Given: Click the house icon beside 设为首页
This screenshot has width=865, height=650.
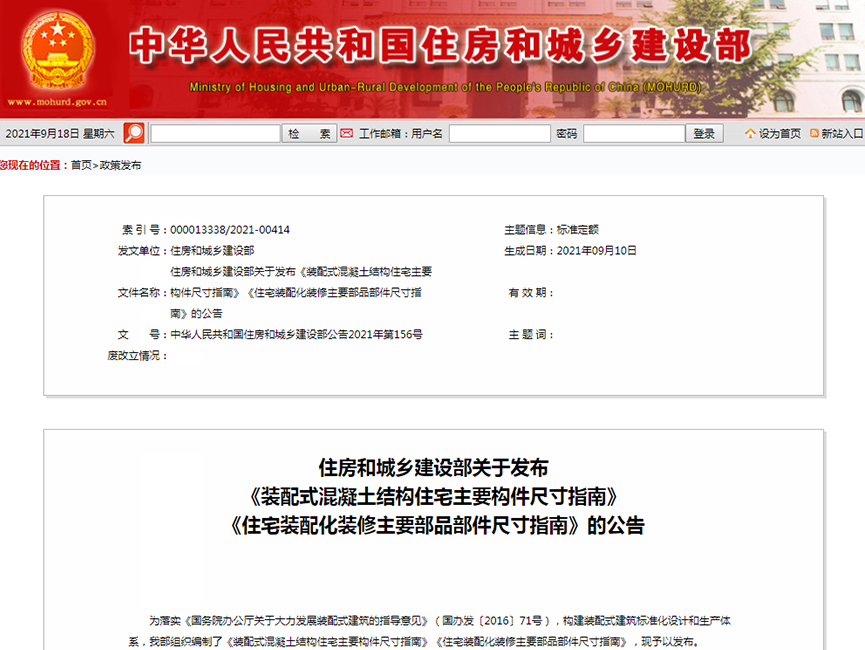Looking at the screenshot, I should click(750, 134).
